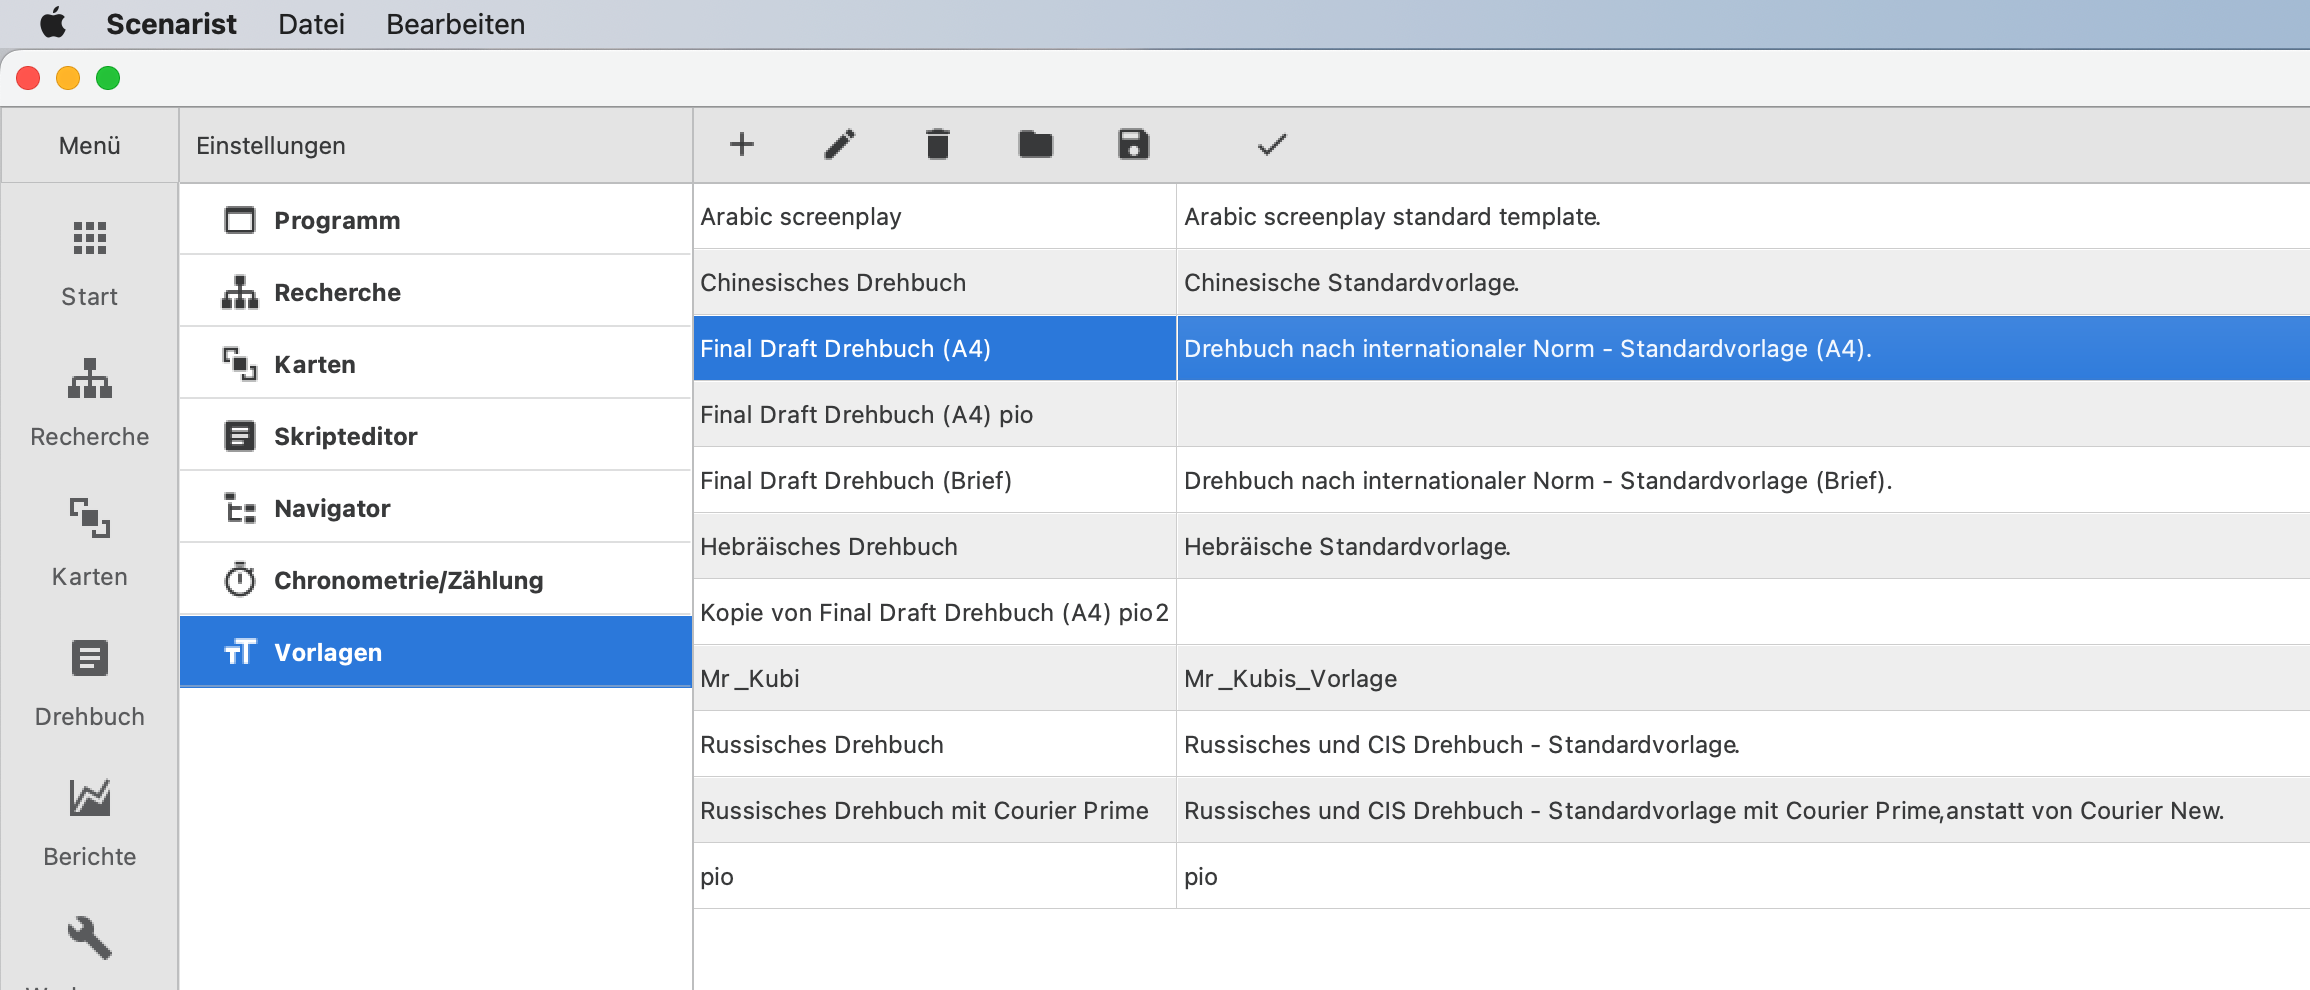Screen dimensions: 2310x990
Task: Select Programm settings section
Action: tap(436, 220)
